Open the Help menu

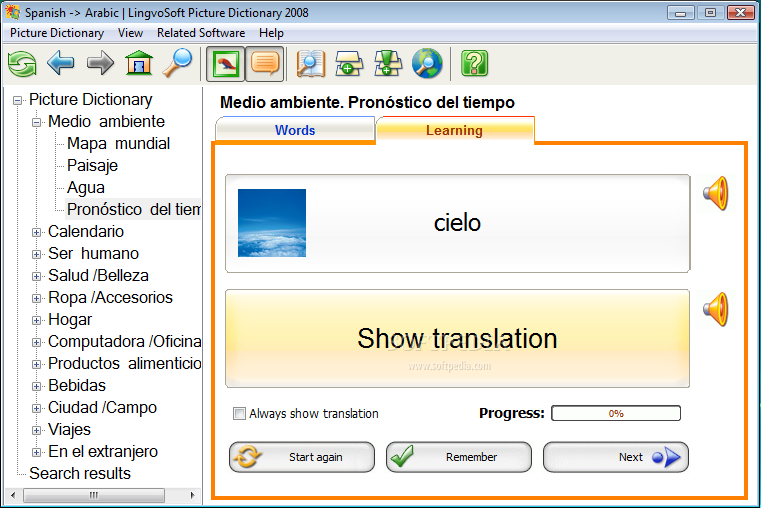click(271, 33)
